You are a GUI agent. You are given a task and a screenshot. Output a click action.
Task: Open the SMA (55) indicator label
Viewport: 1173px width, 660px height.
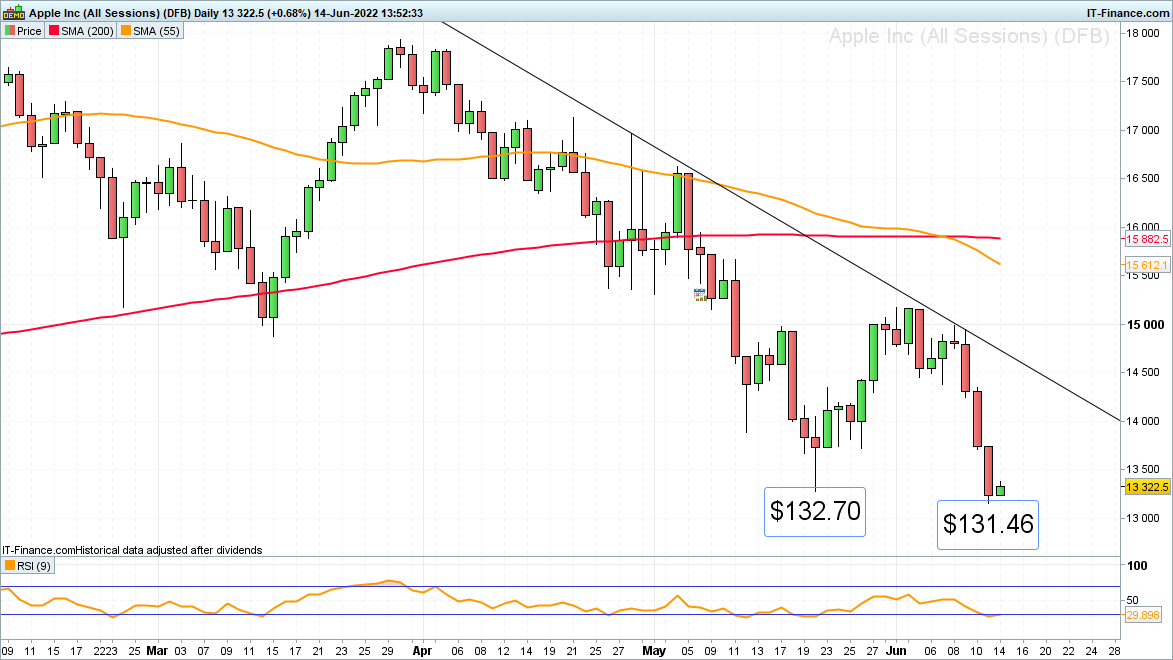point(150,31)
